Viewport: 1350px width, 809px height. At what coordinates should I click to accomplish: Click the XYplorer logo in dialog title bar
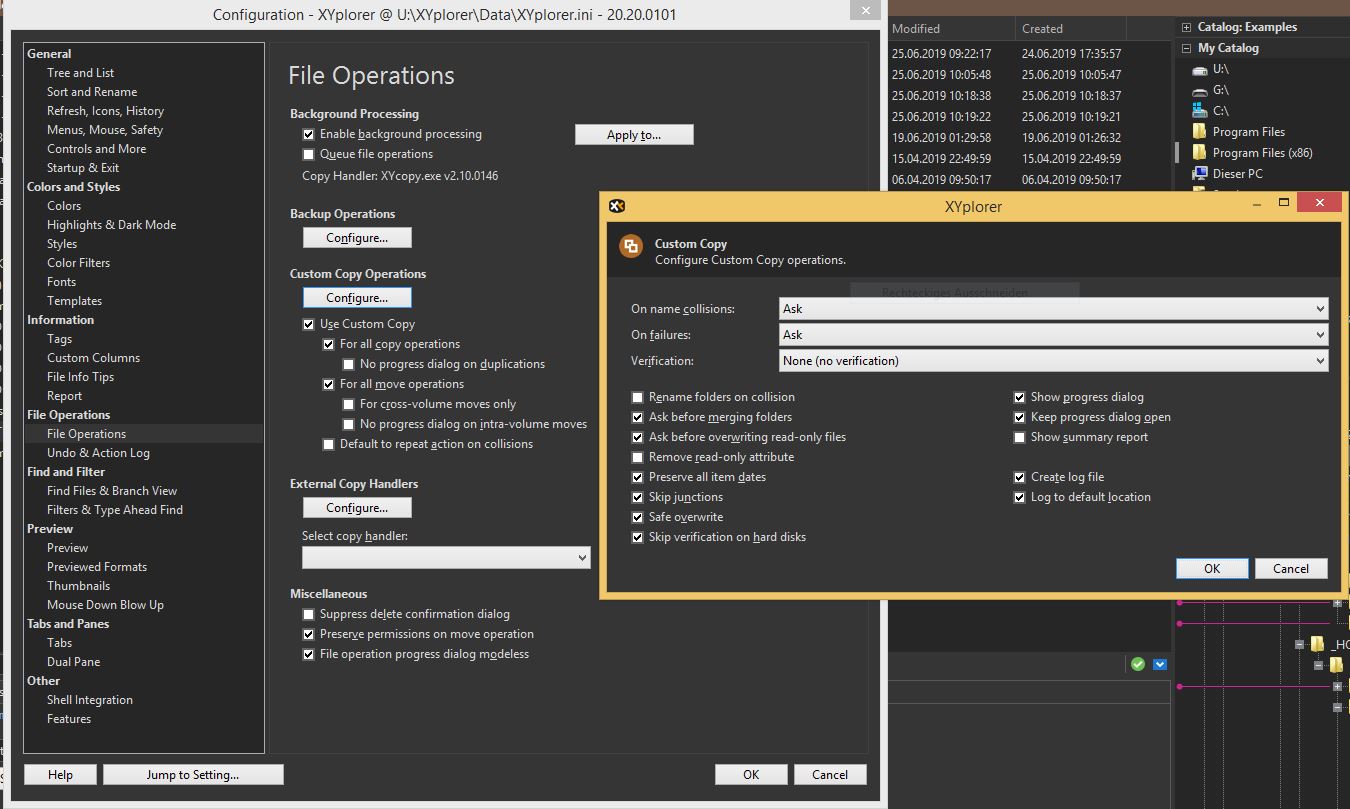coord(617,206)
